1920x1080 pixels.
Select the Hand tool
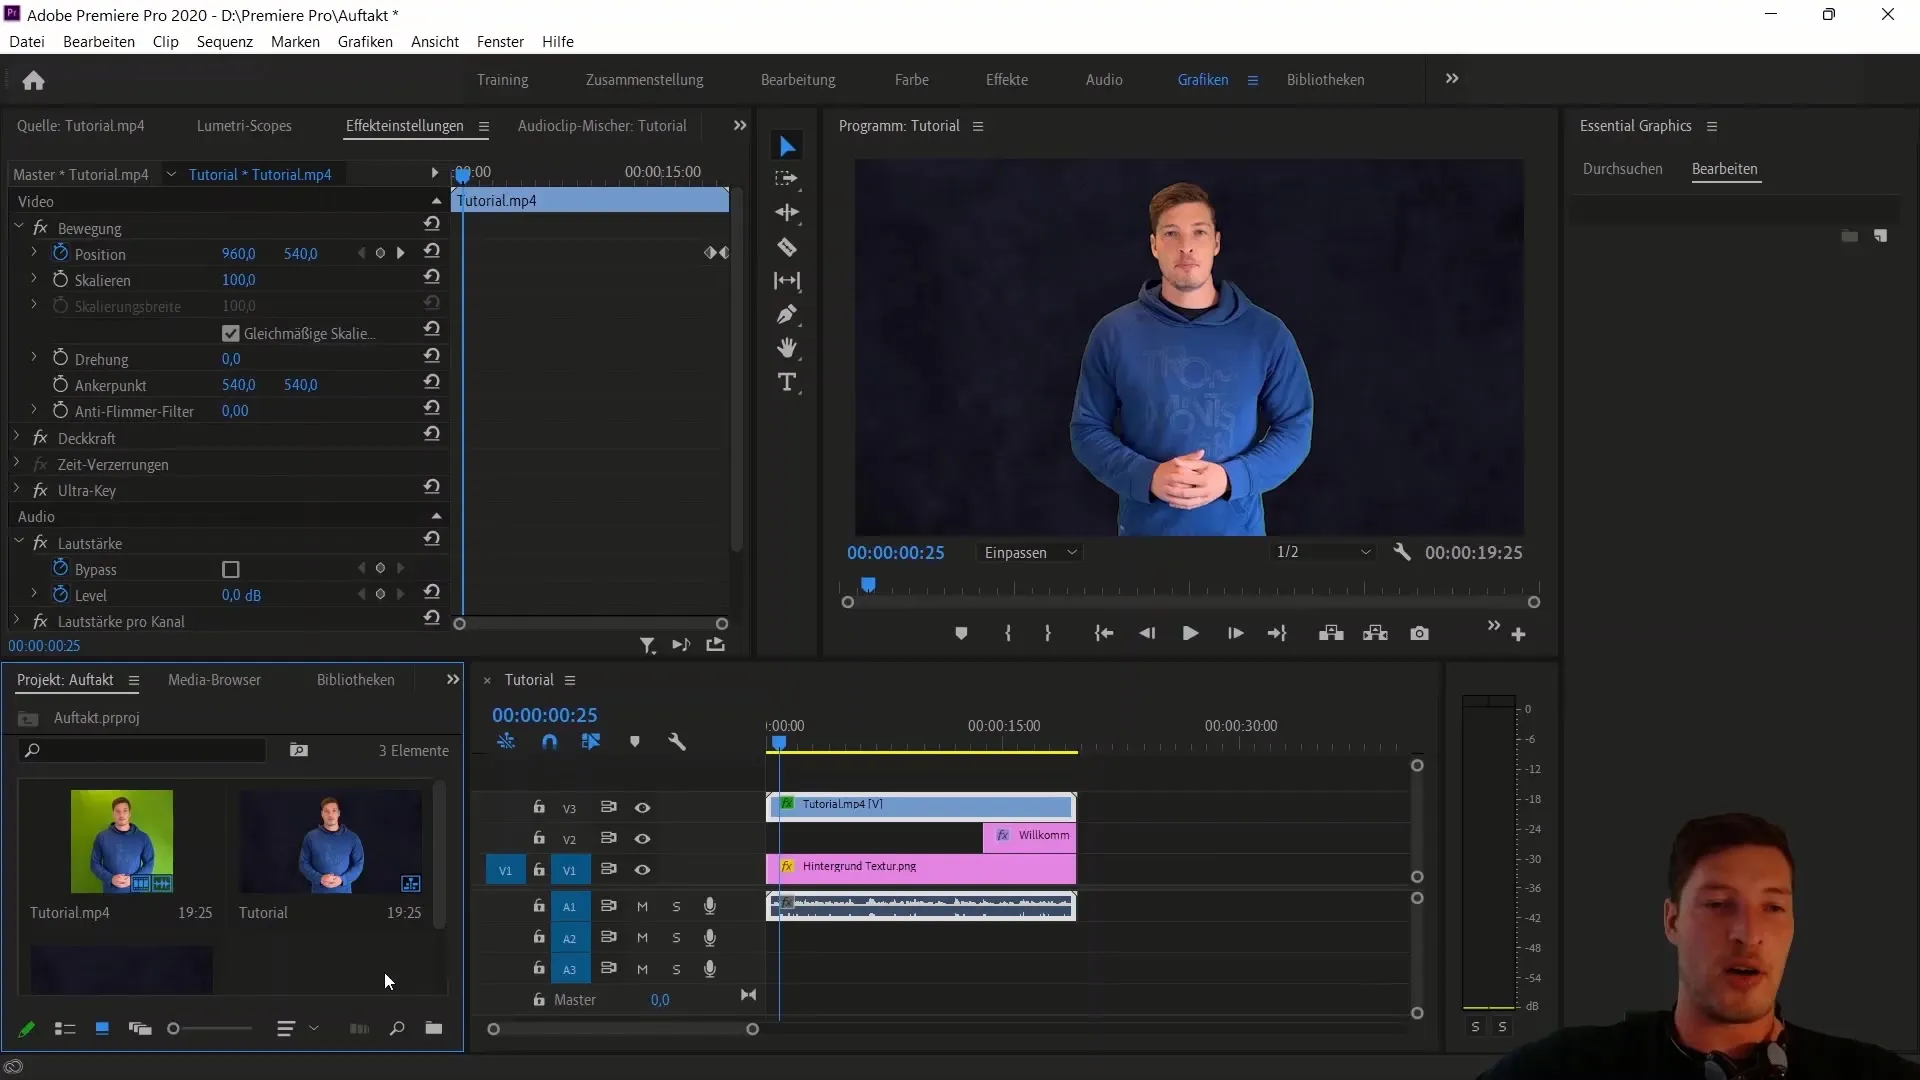787,348
